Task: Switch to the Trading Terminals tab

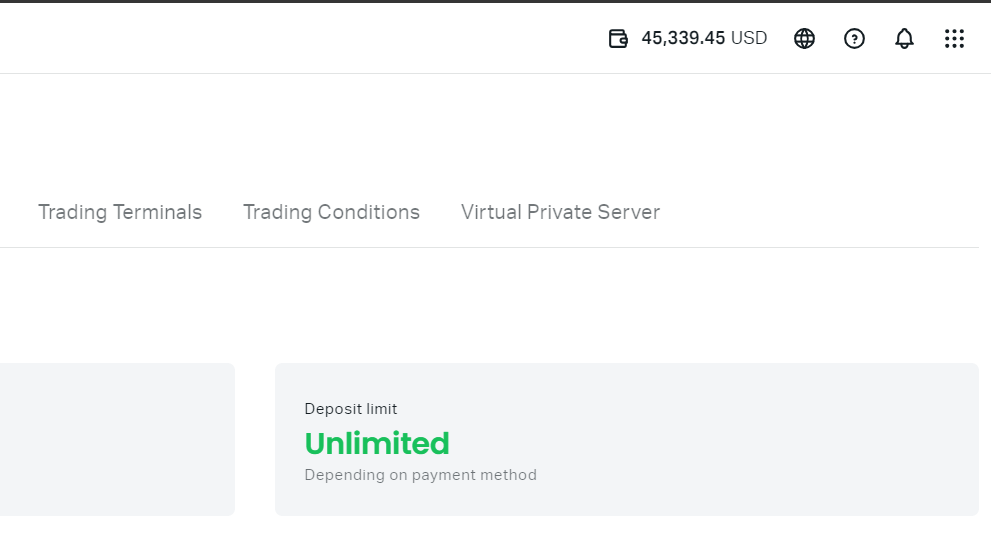Action: 120,212
